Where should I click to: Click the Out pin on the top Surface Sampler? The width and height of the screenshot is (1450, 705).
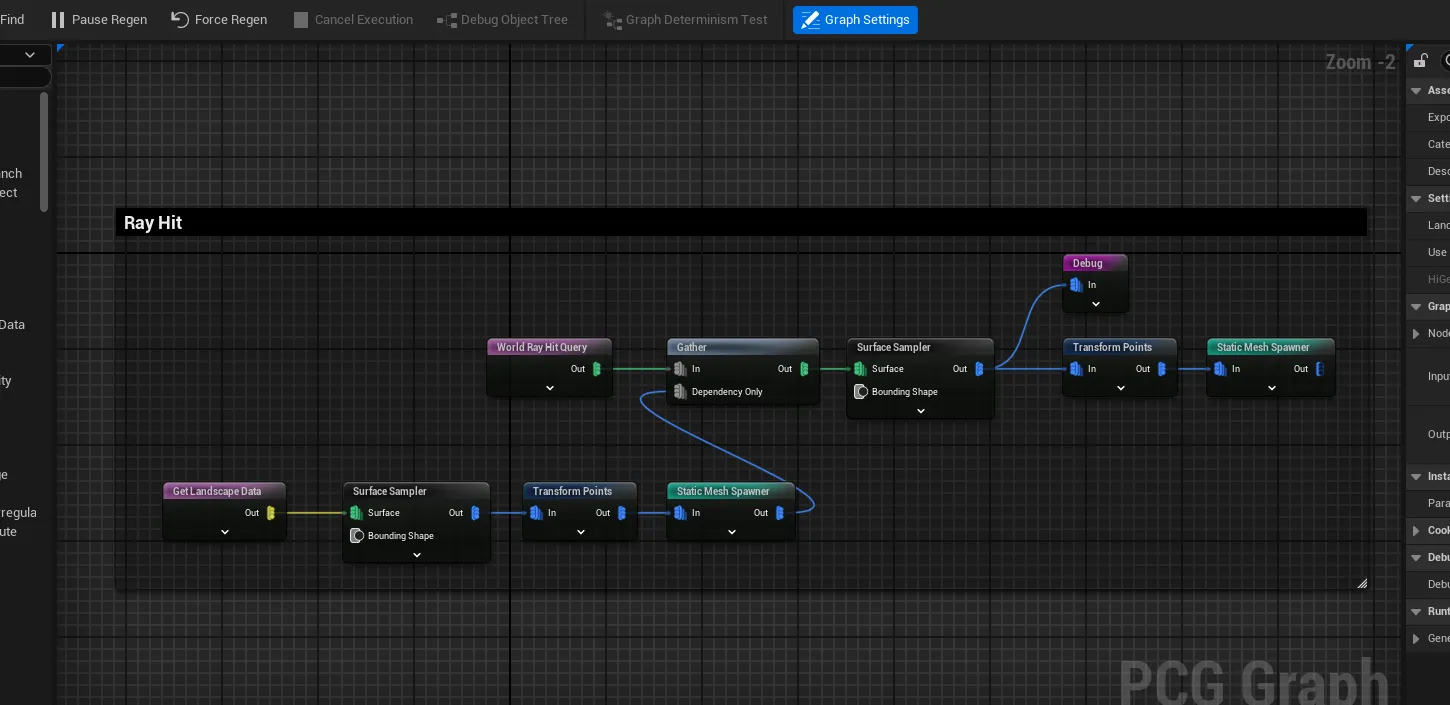979,369
